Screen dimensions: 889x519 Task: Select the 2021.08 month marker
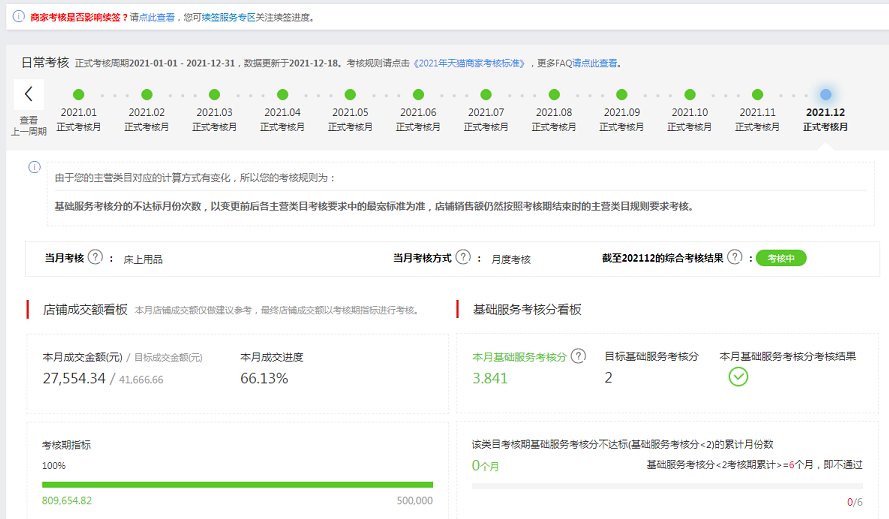click(554, 95)
